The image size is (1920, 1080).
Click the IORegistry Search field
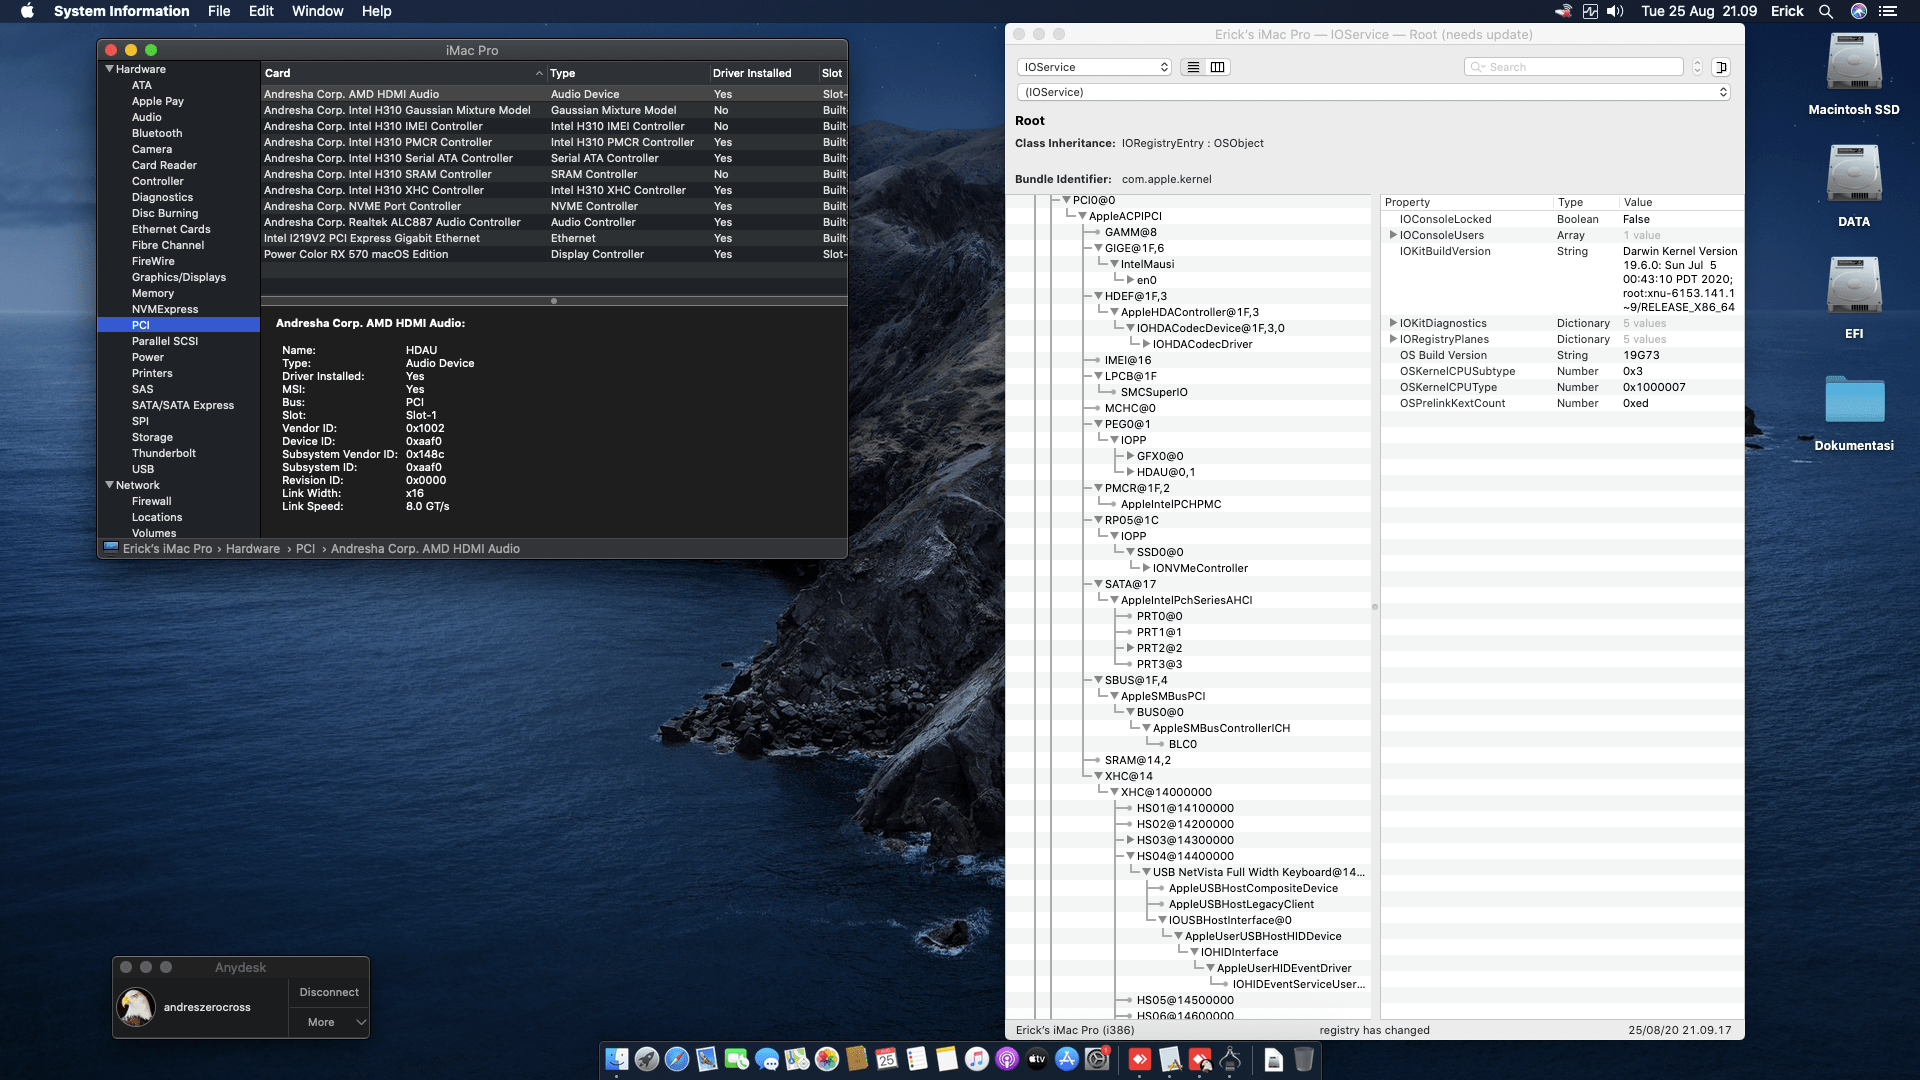tap(1575, 67)
